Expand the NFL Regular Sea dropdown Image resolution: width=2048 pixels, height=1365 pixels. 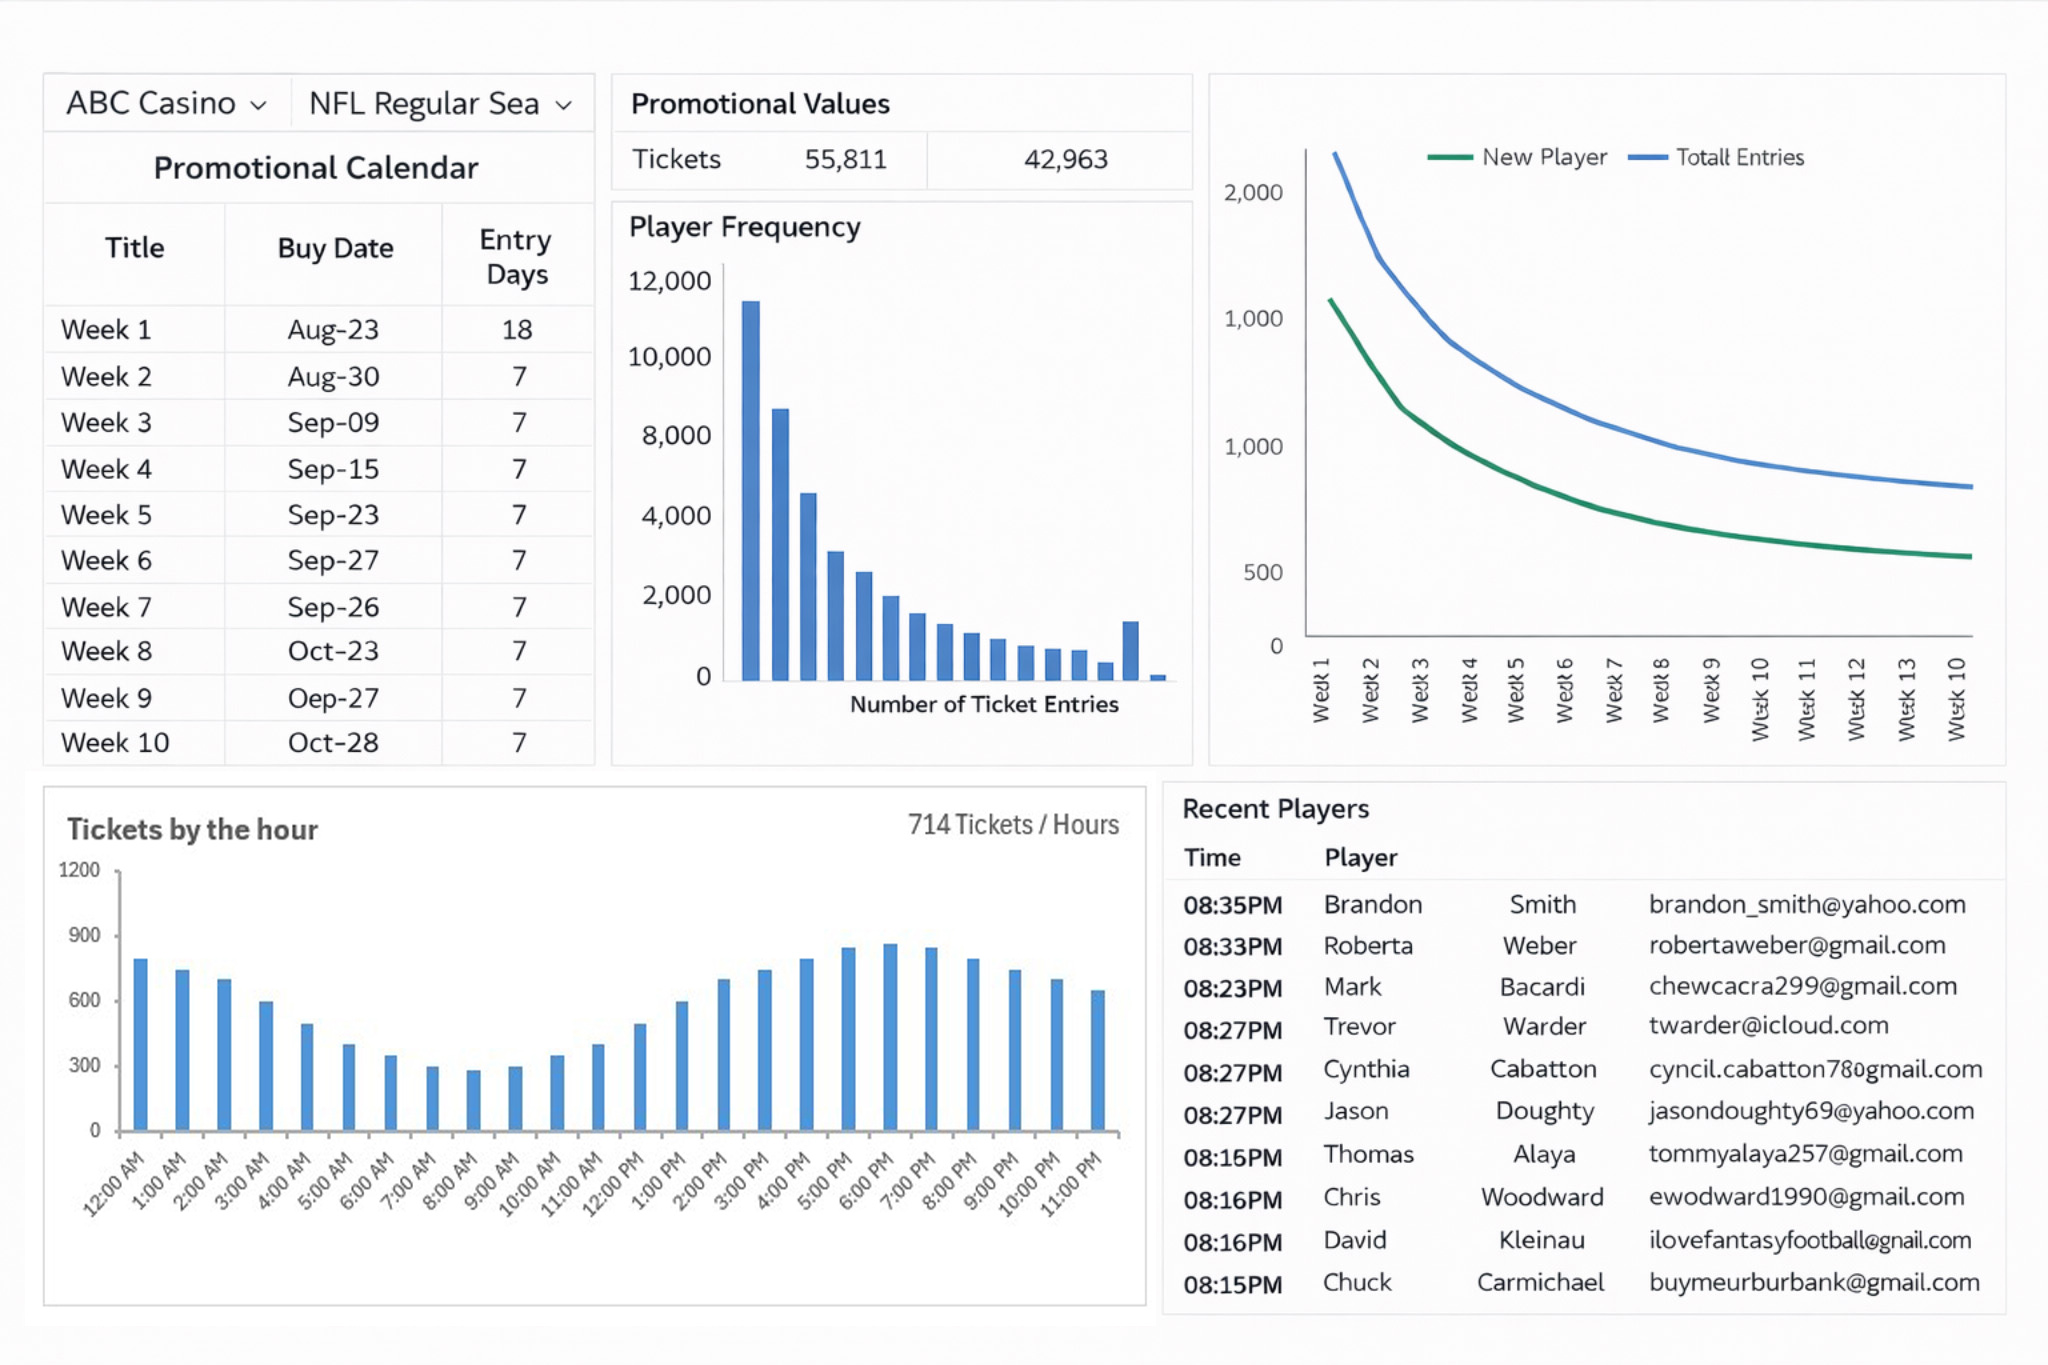(440, 103)
